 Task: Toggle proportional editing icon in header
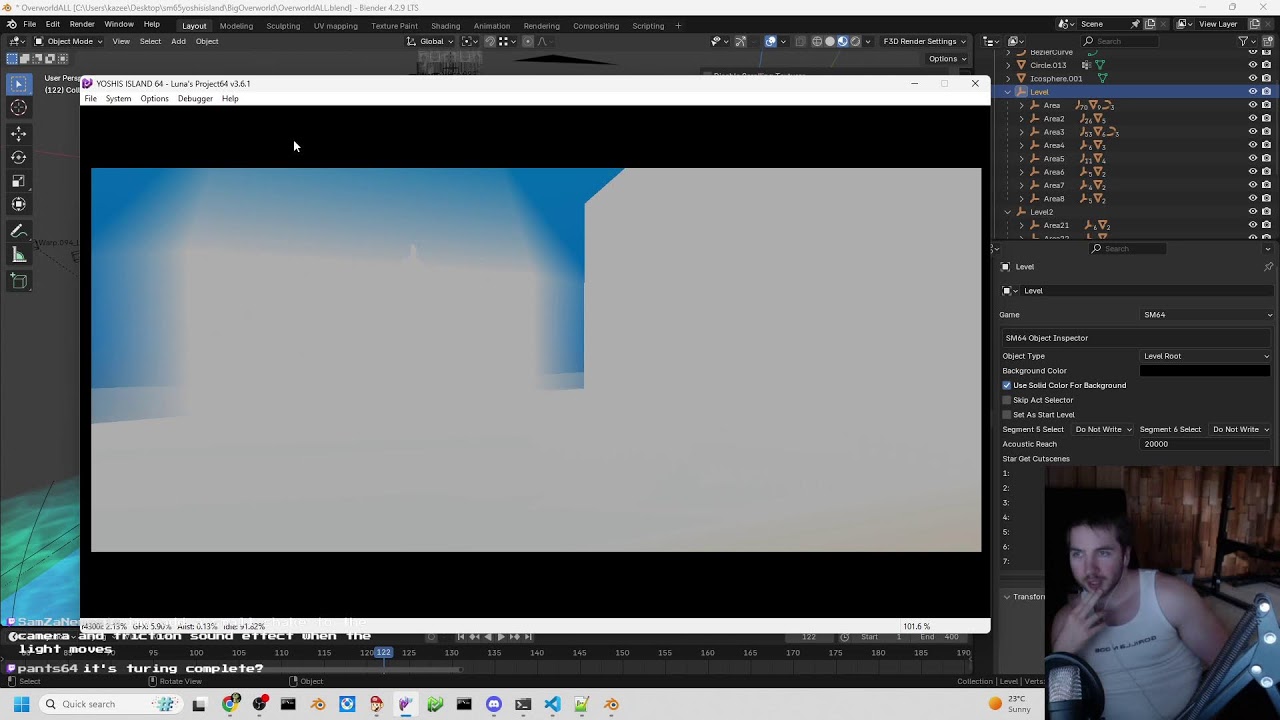(x=528, y=41)
